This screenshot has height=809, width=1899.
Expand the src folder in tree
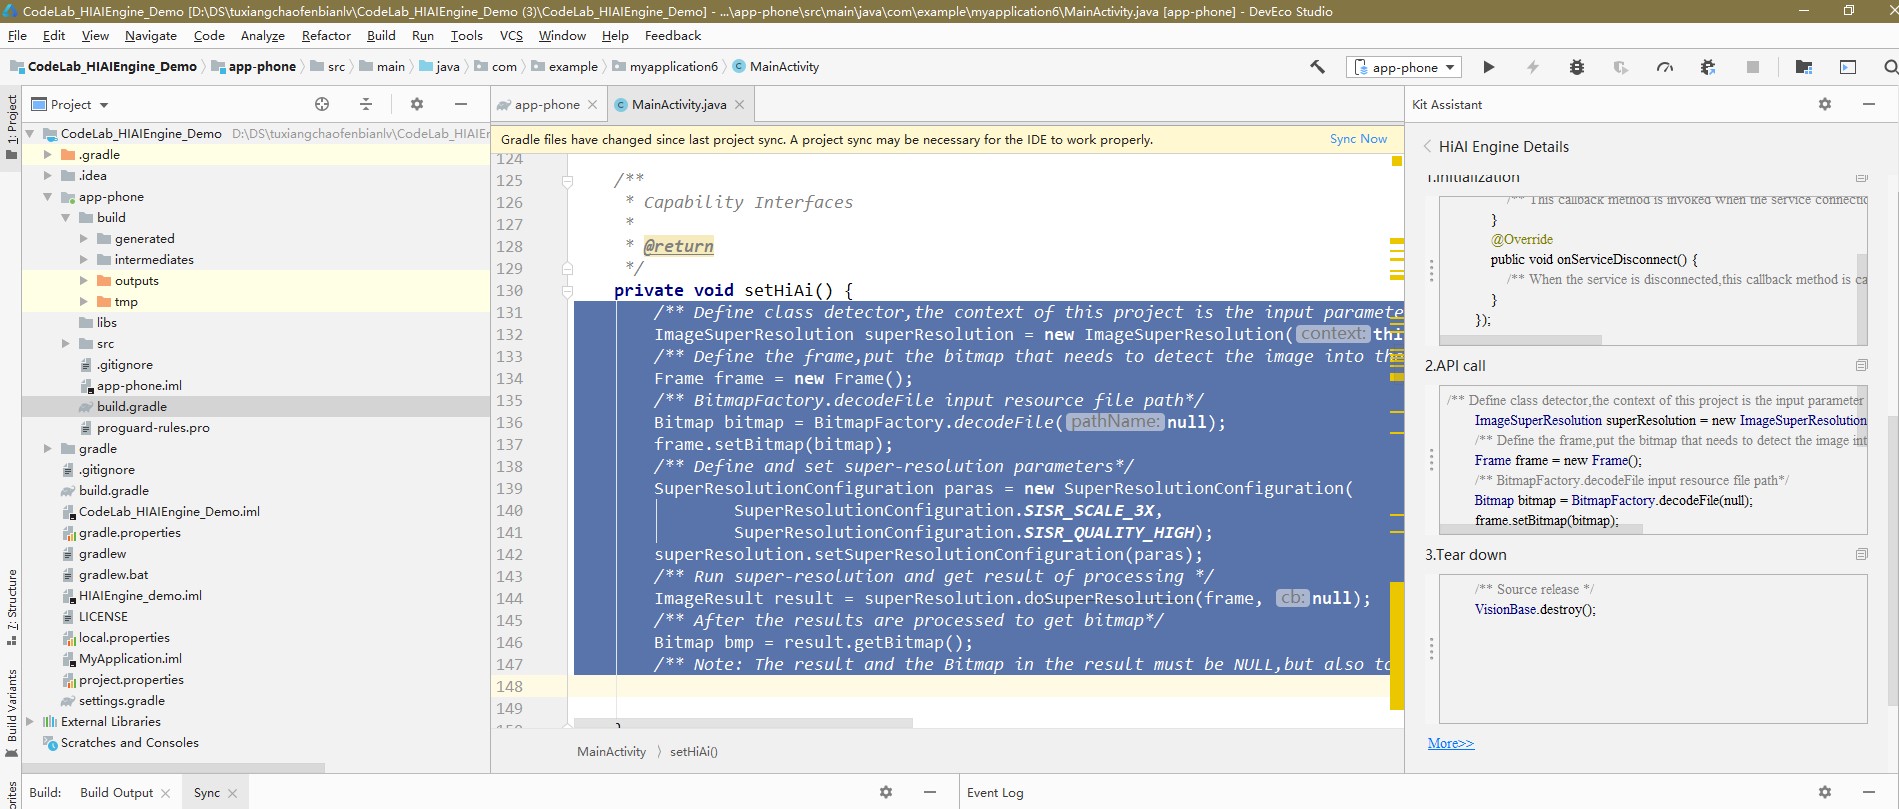click(x=65, y=344)
